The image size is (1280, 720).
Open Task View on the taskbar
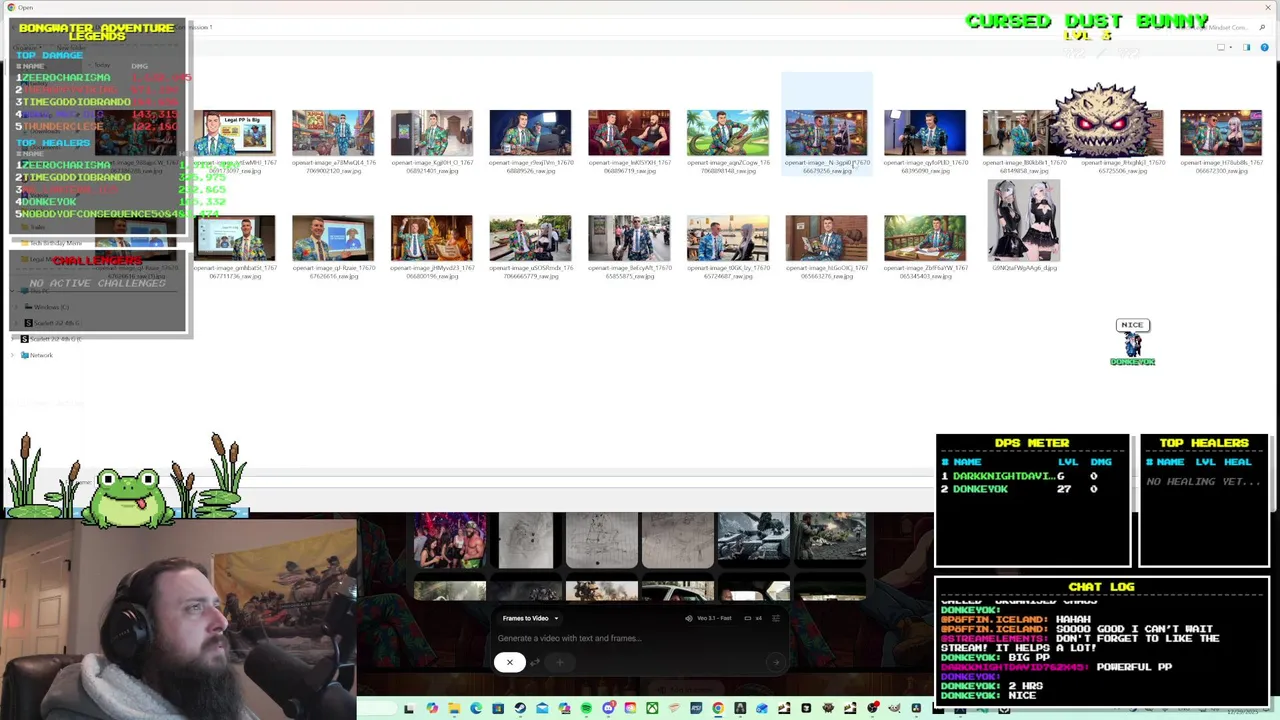click(x=408, y=709)
